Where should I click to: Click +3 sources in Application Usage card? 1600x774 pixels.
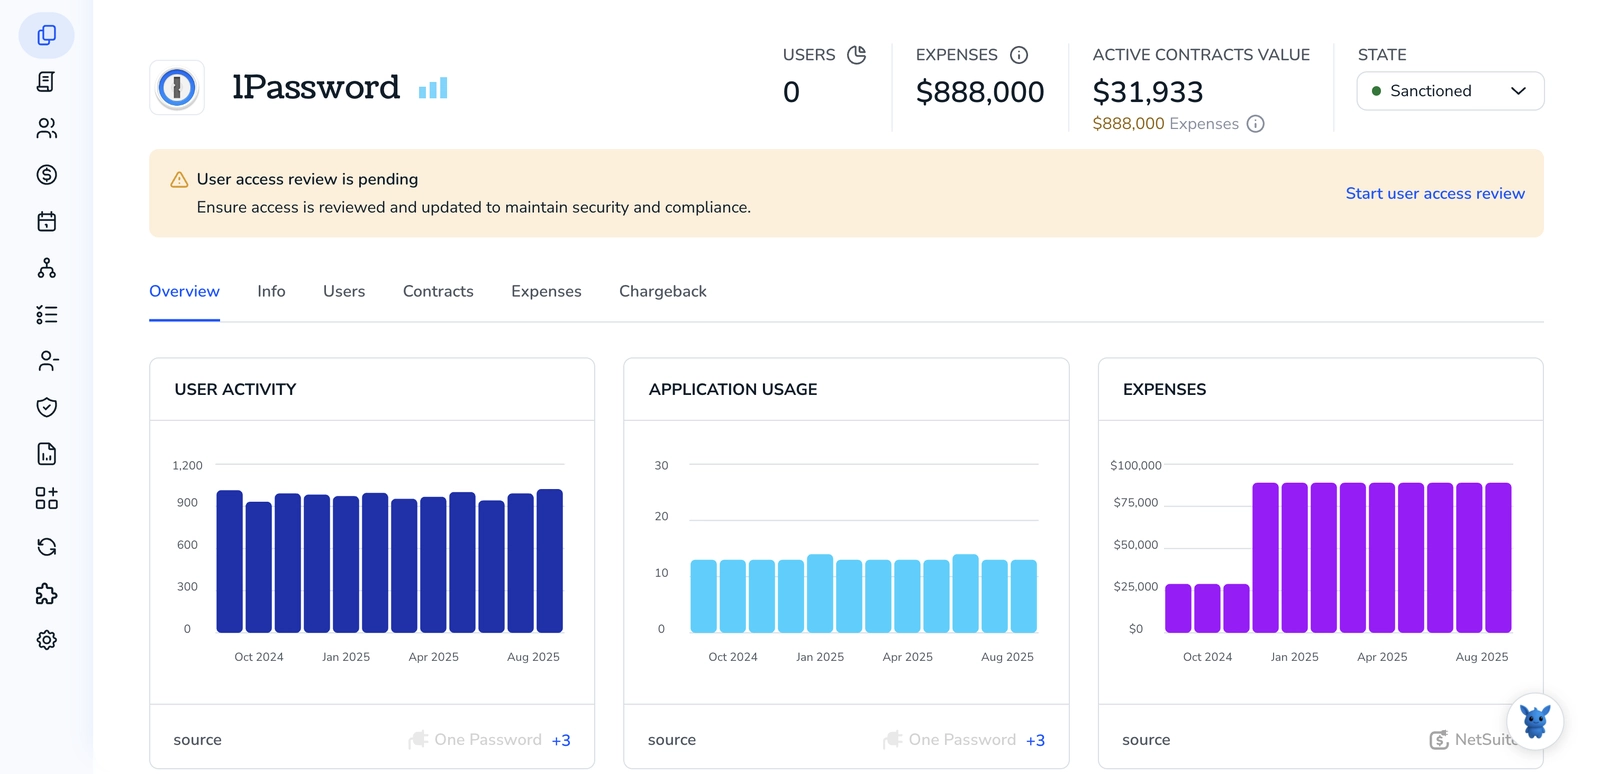1035,741
